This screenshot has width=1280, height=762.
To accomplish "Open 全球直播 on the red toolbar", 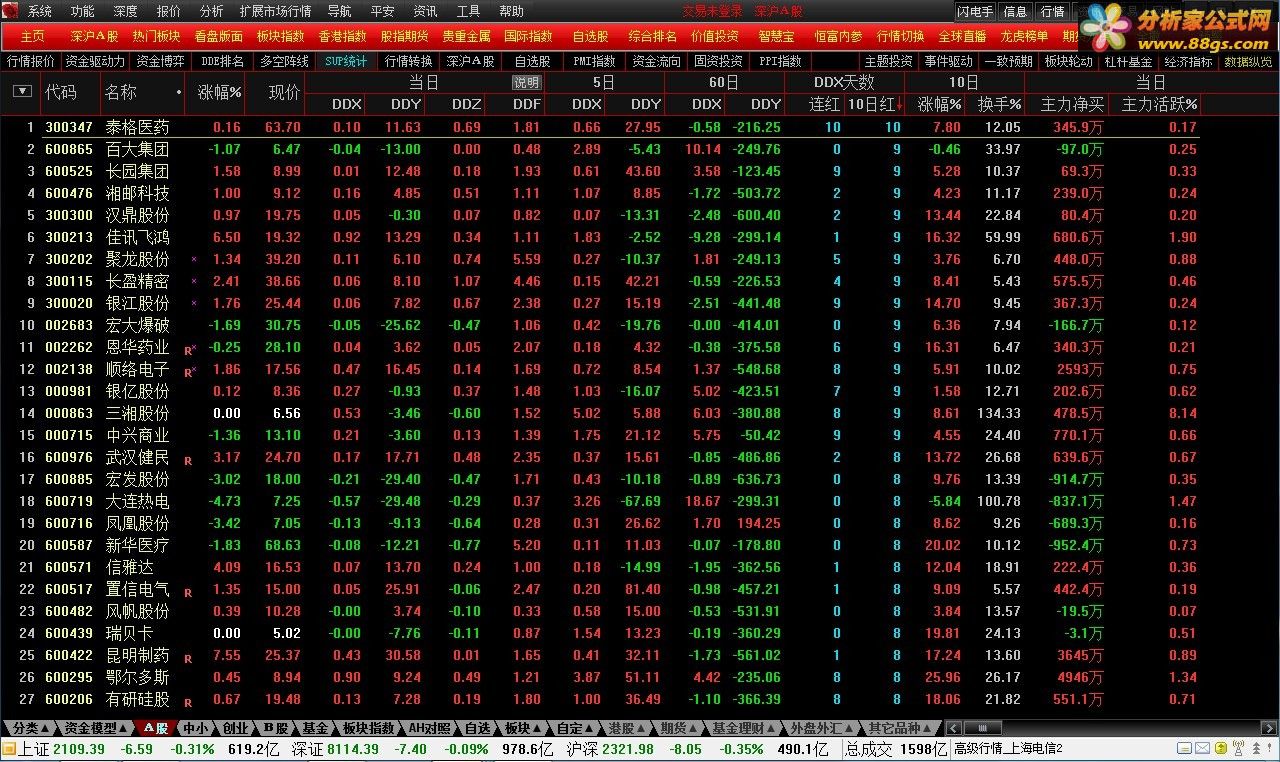I will click(x=963, y=36).
